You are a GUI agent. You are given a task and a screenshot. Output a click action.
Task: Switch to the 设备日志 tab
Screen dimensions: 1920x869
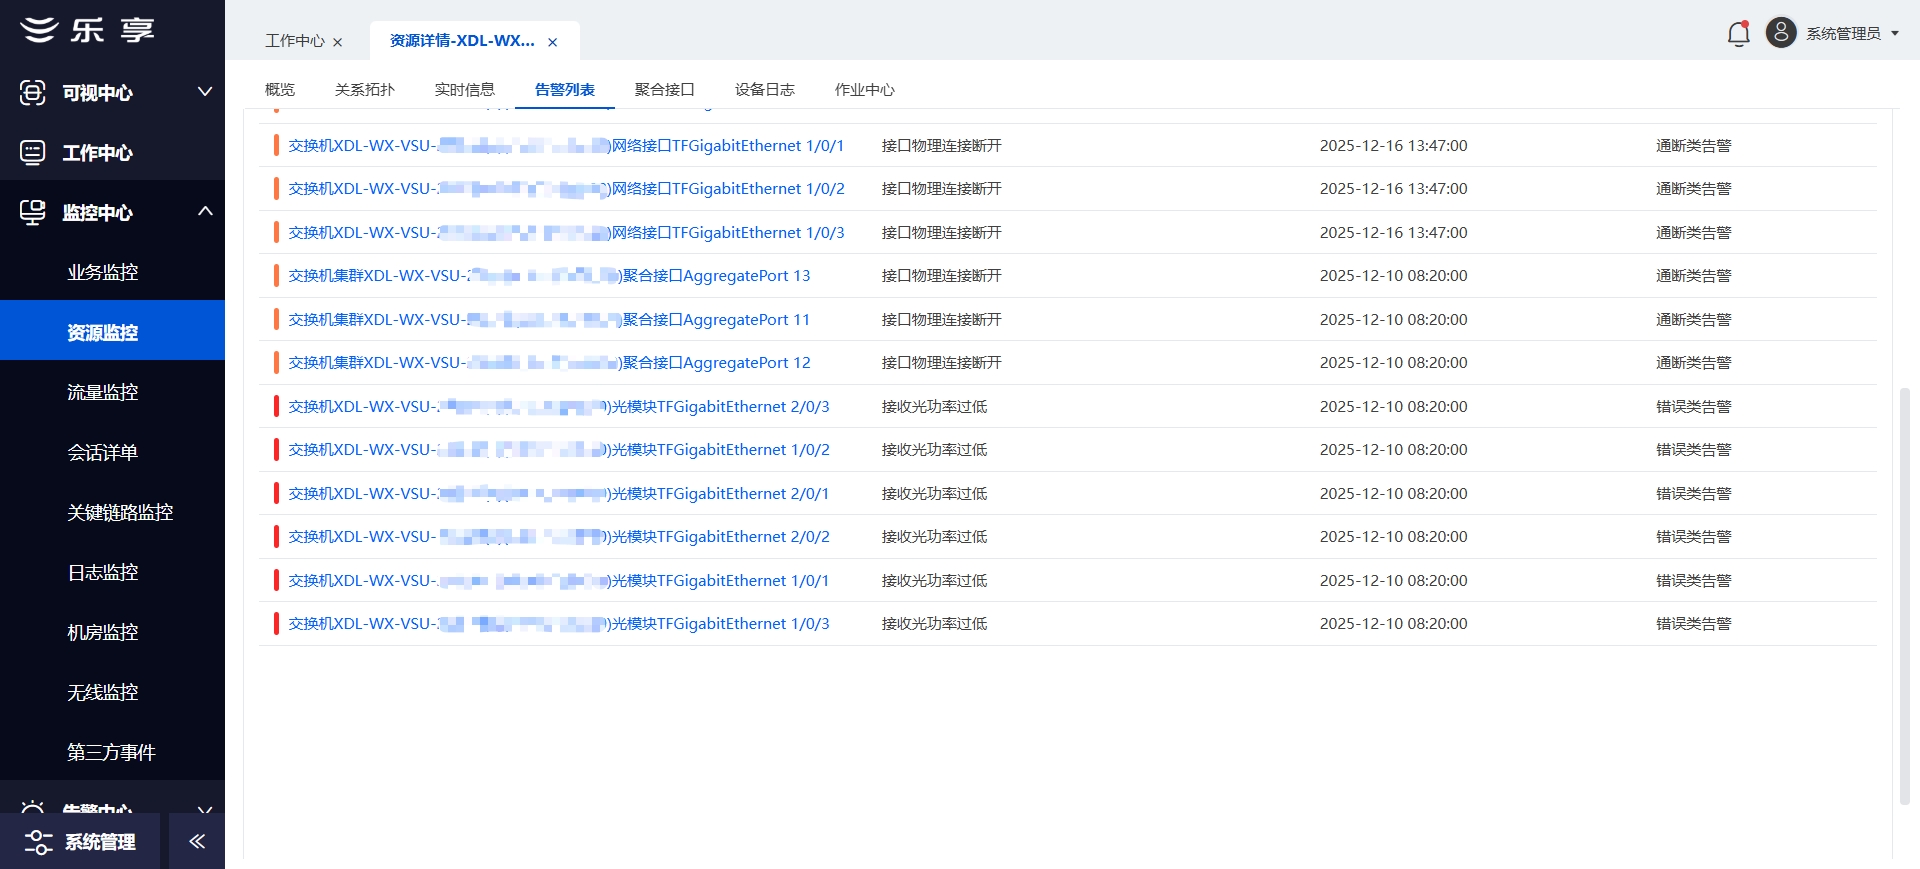764,90
